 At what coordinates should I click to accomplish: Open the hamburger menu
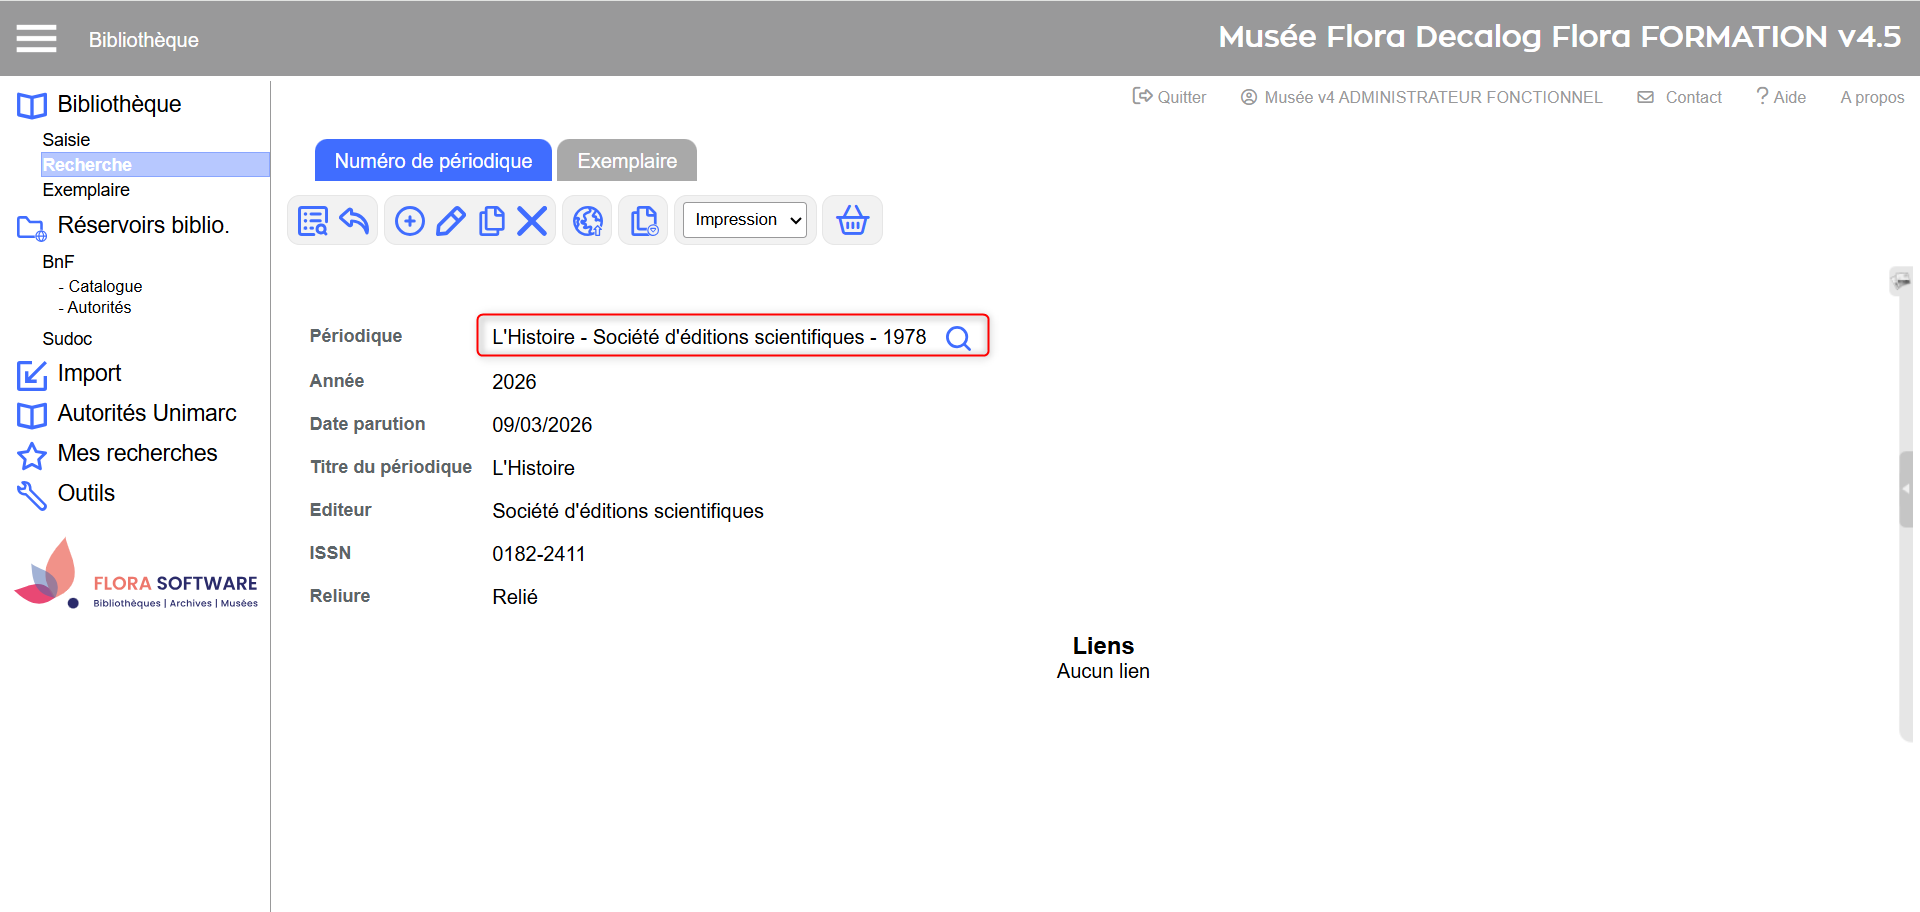click(x=36, y=39)
